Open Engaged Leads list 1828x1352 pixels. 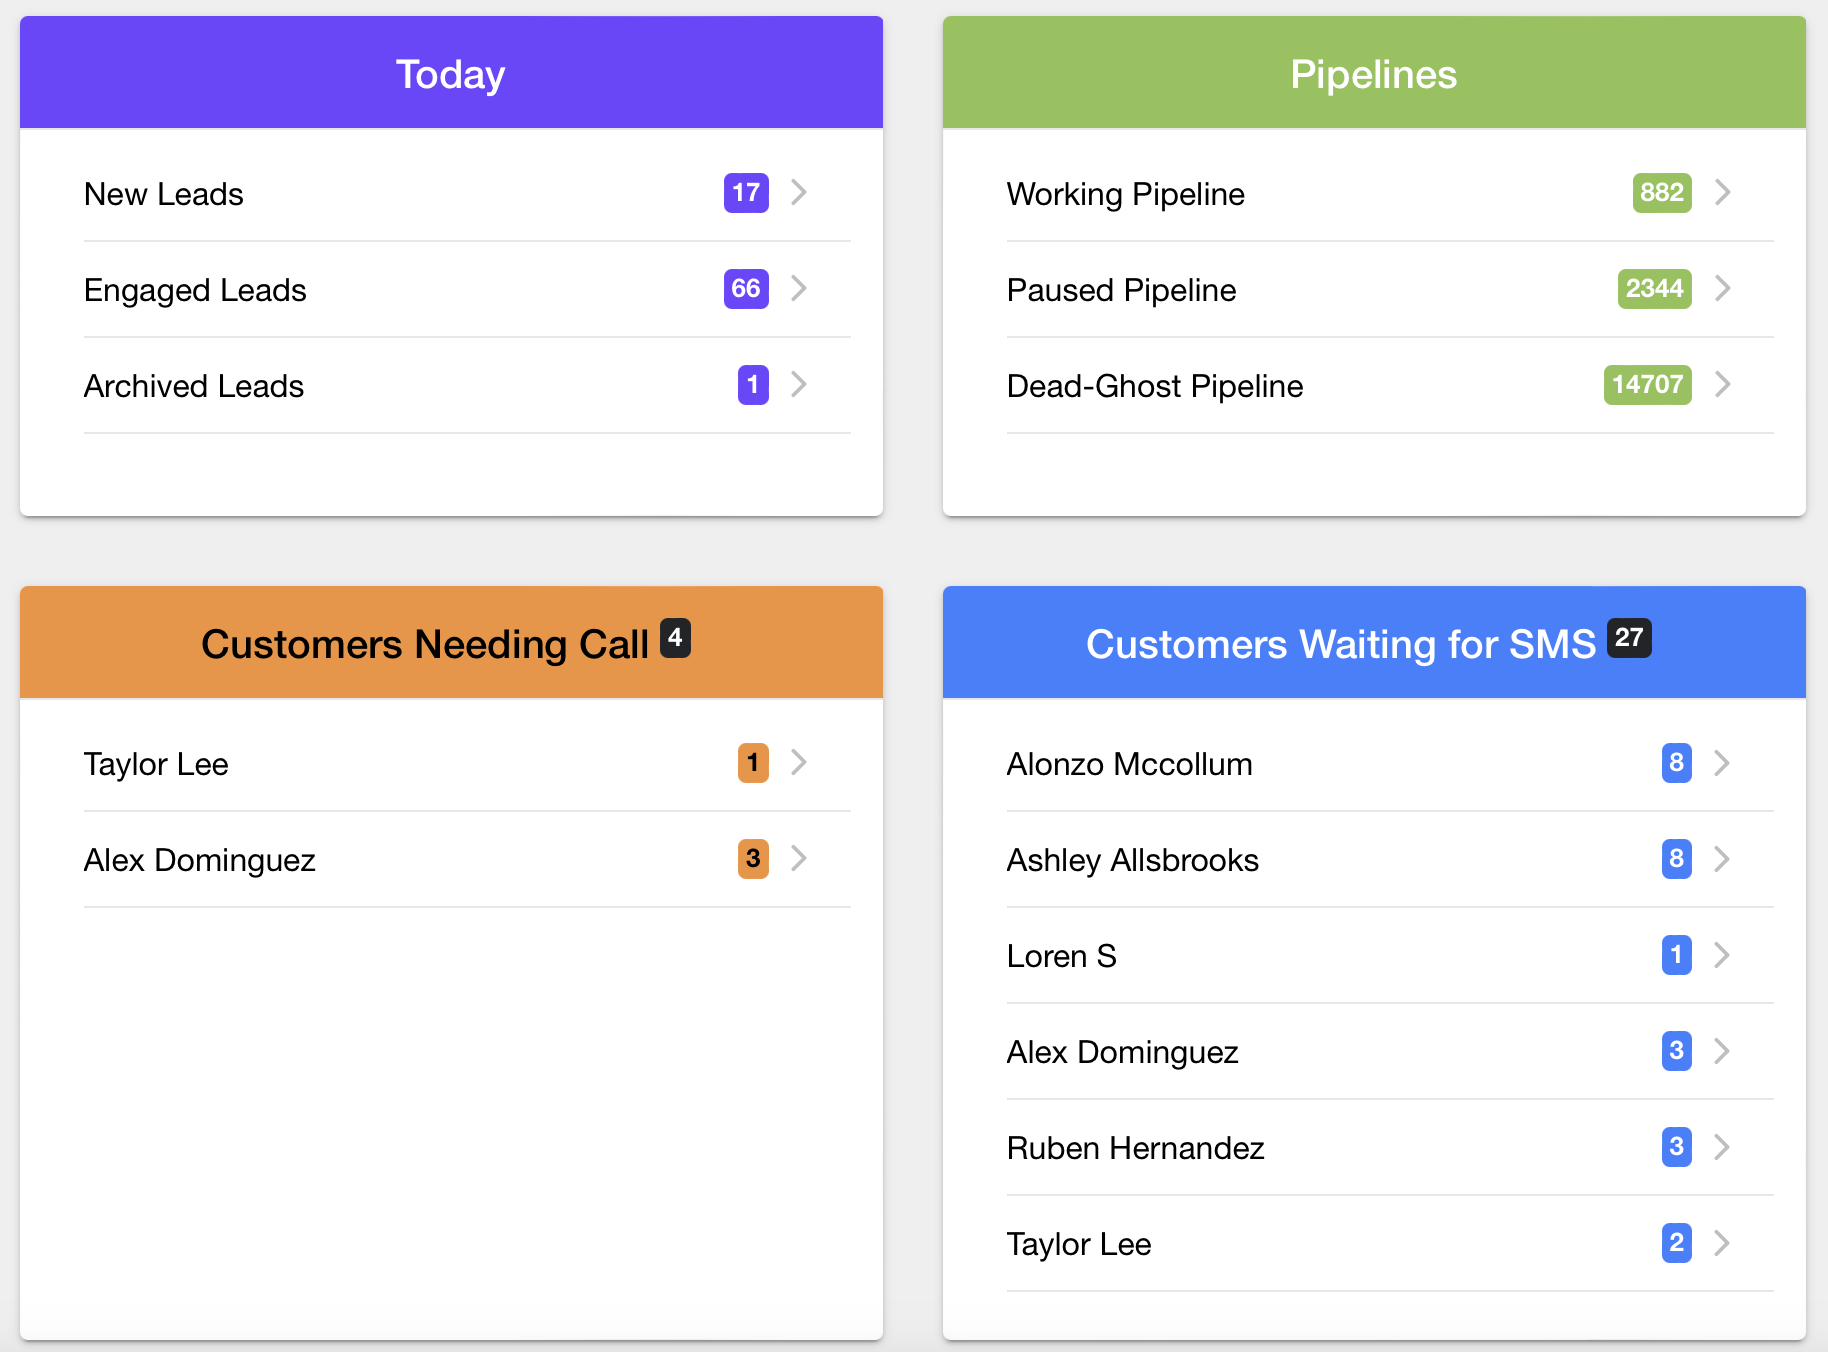196,290
